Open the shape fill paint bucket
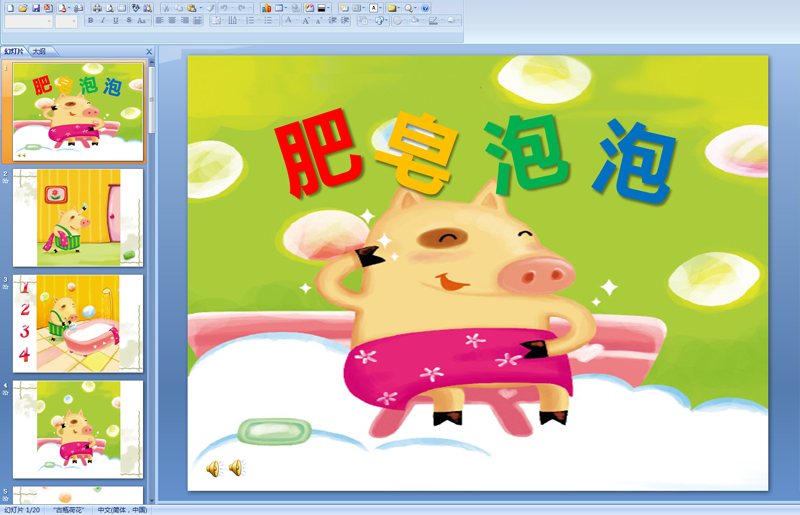The image size is (800, 515). coord(415,20)
